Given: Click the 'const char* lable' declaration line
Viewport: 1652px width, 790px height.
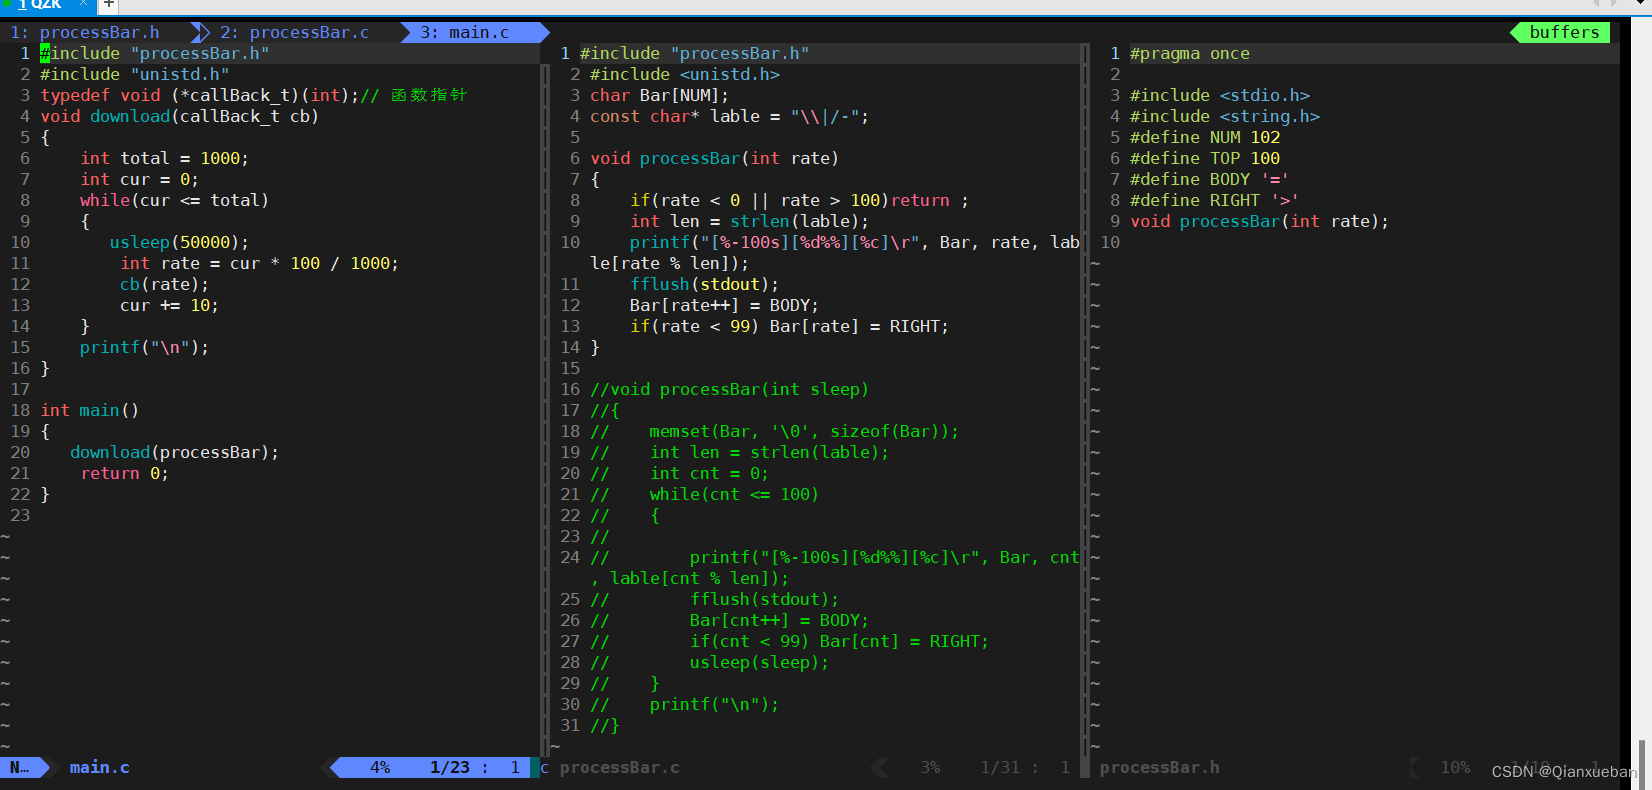Looking at the screenshot, I should [x=730, y=116].
